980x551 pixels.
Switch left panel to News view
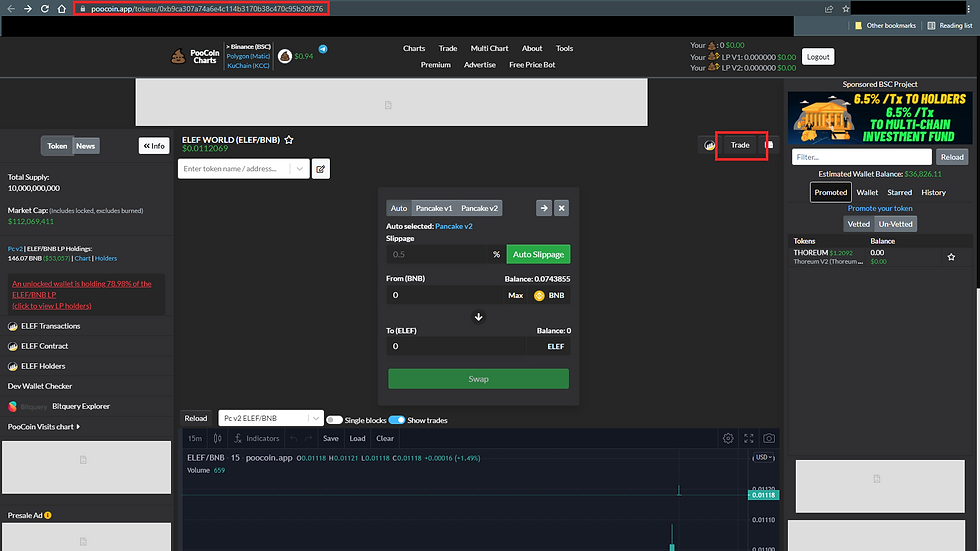[86, 146]
